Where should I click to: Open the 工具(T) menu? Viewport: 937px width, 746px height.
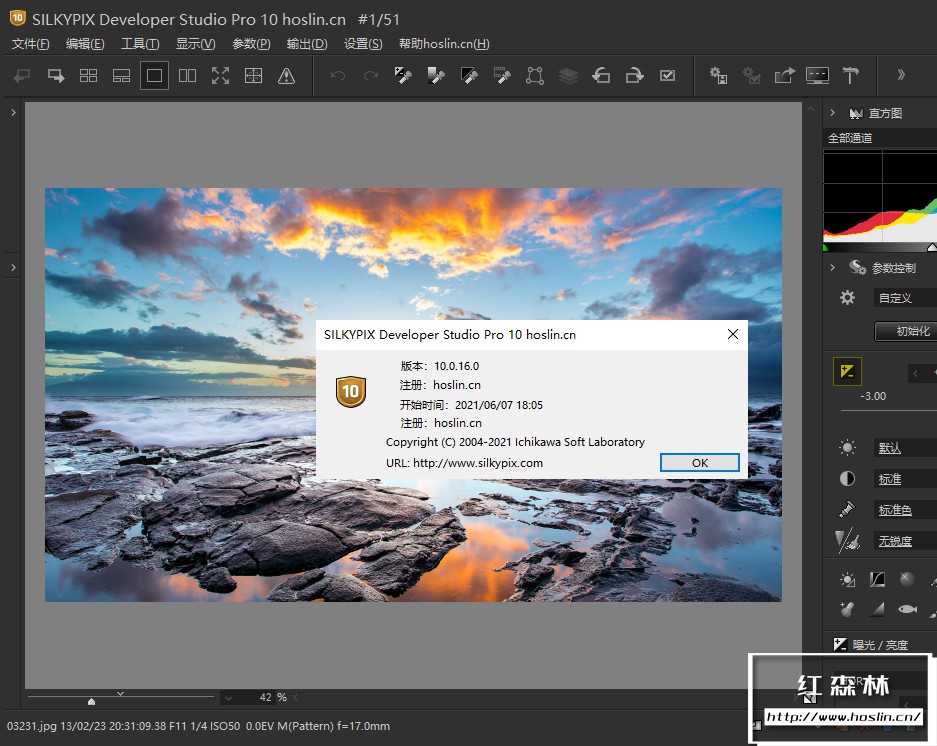pyautogui.click(x=140, y=44)
